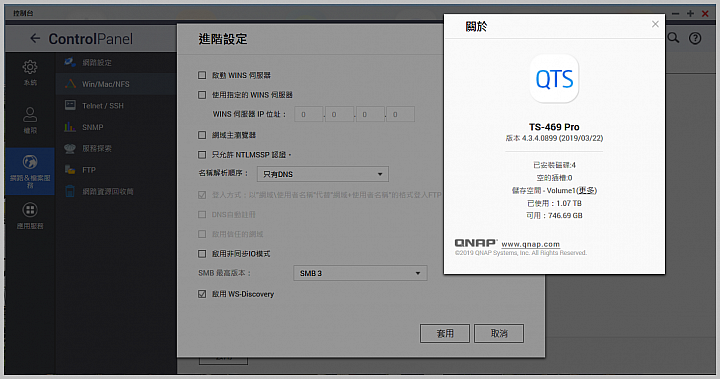Image resolution: width=720 pixels, height=379 pixels.
Task: Go back with ControlPanel arrow
Action: (x=35, y=39)
